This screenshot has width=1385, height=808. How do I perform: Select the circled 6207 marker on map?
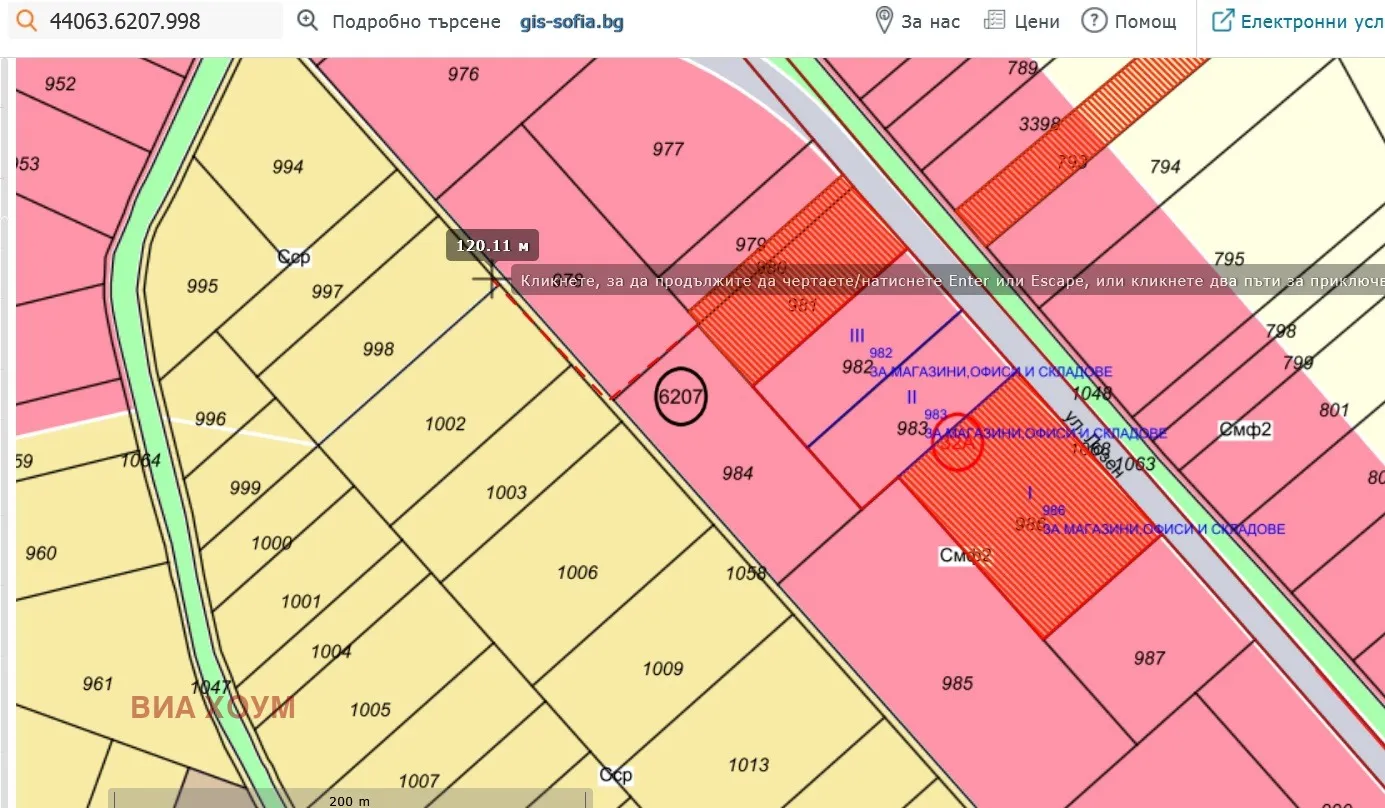pyautogui.click(x=681, y=397)
